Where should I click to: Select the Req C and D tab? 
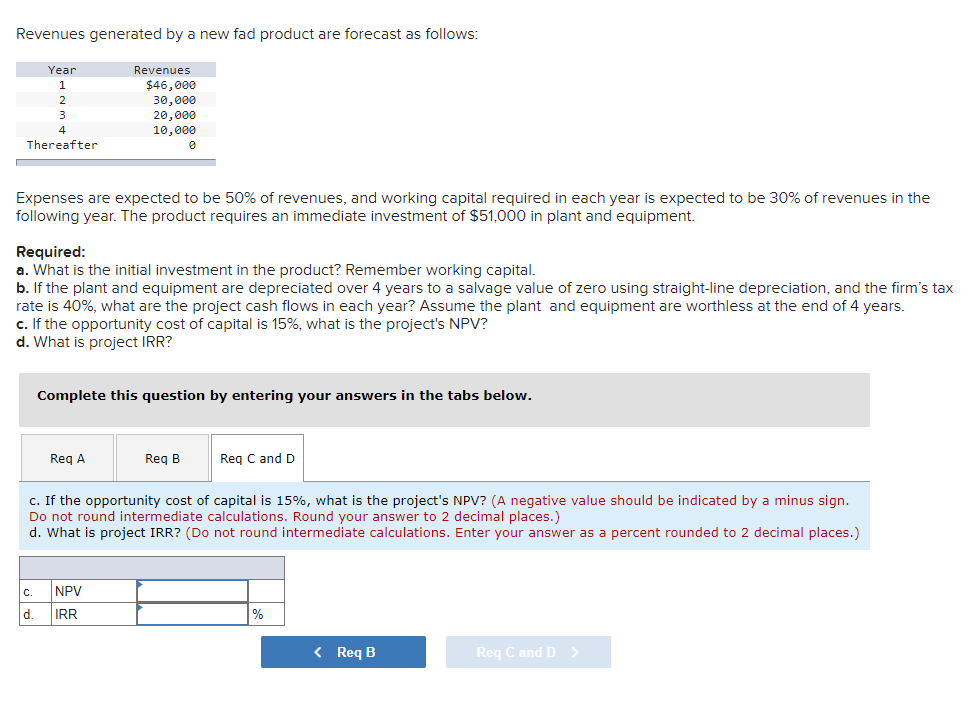pos(257,458)
